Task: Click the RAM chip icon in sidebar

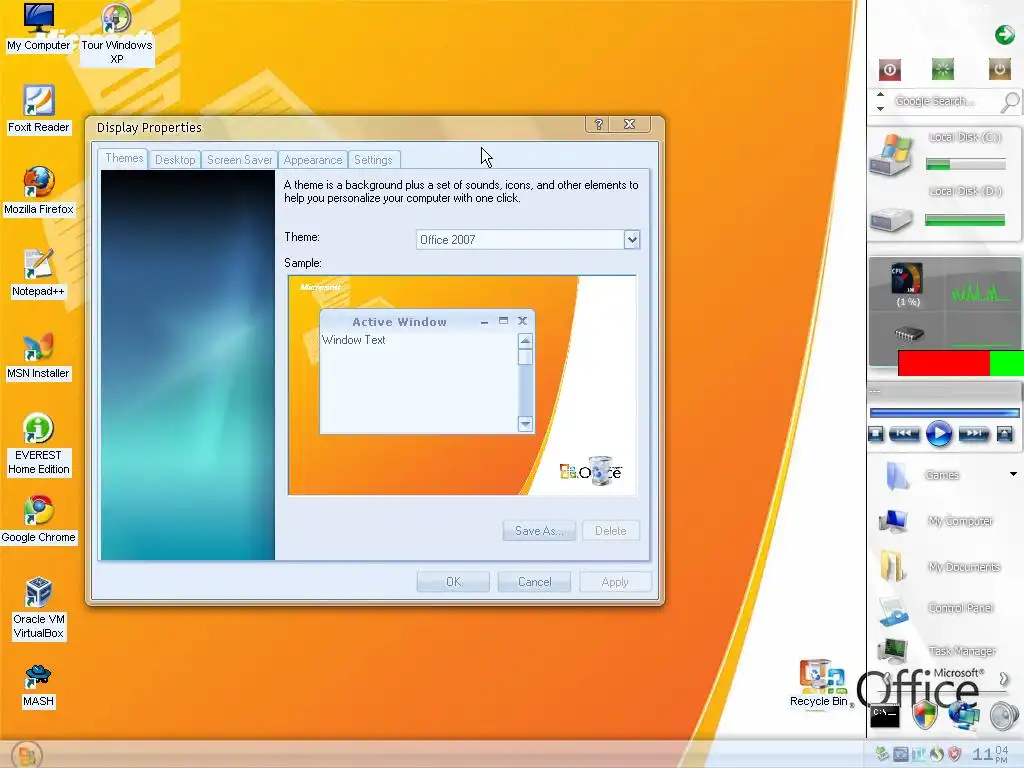Action: [908, 334]
